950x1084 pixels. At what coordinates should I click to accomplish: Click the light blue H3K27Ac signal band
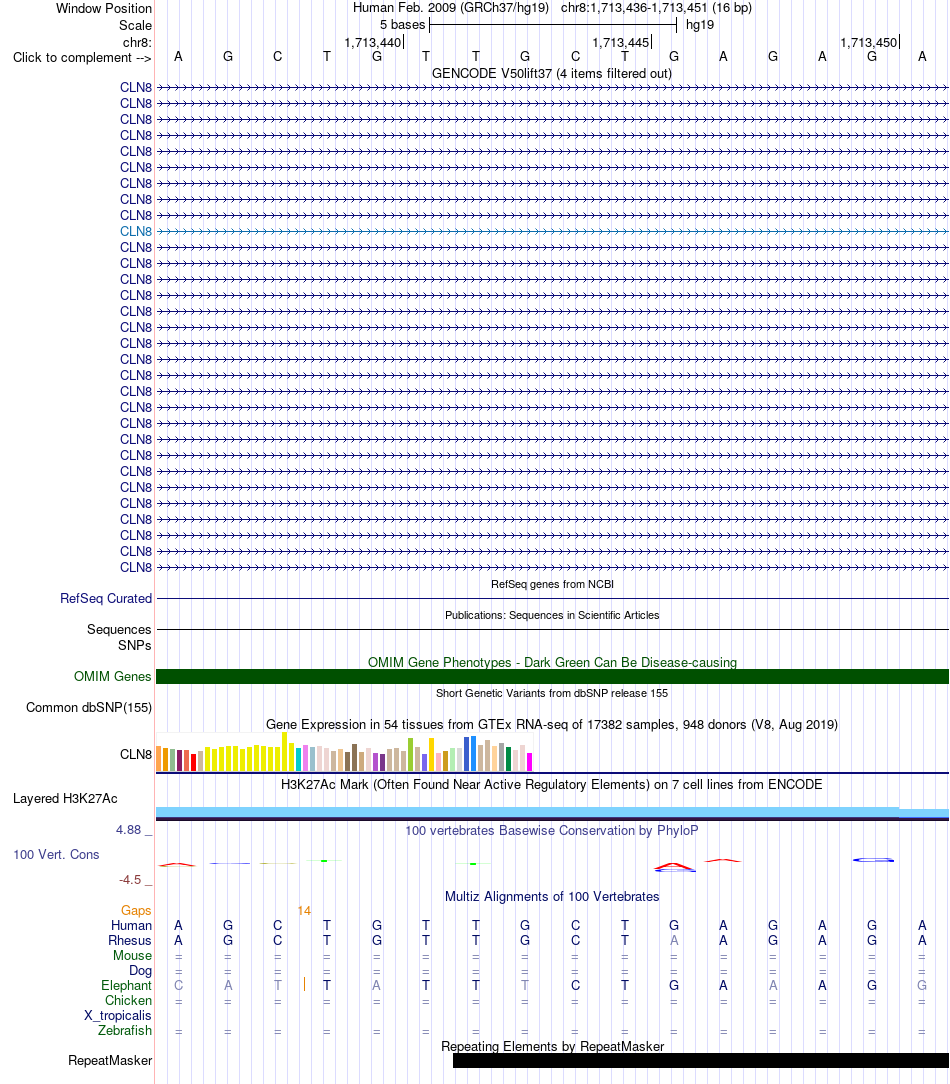point(552,812)
